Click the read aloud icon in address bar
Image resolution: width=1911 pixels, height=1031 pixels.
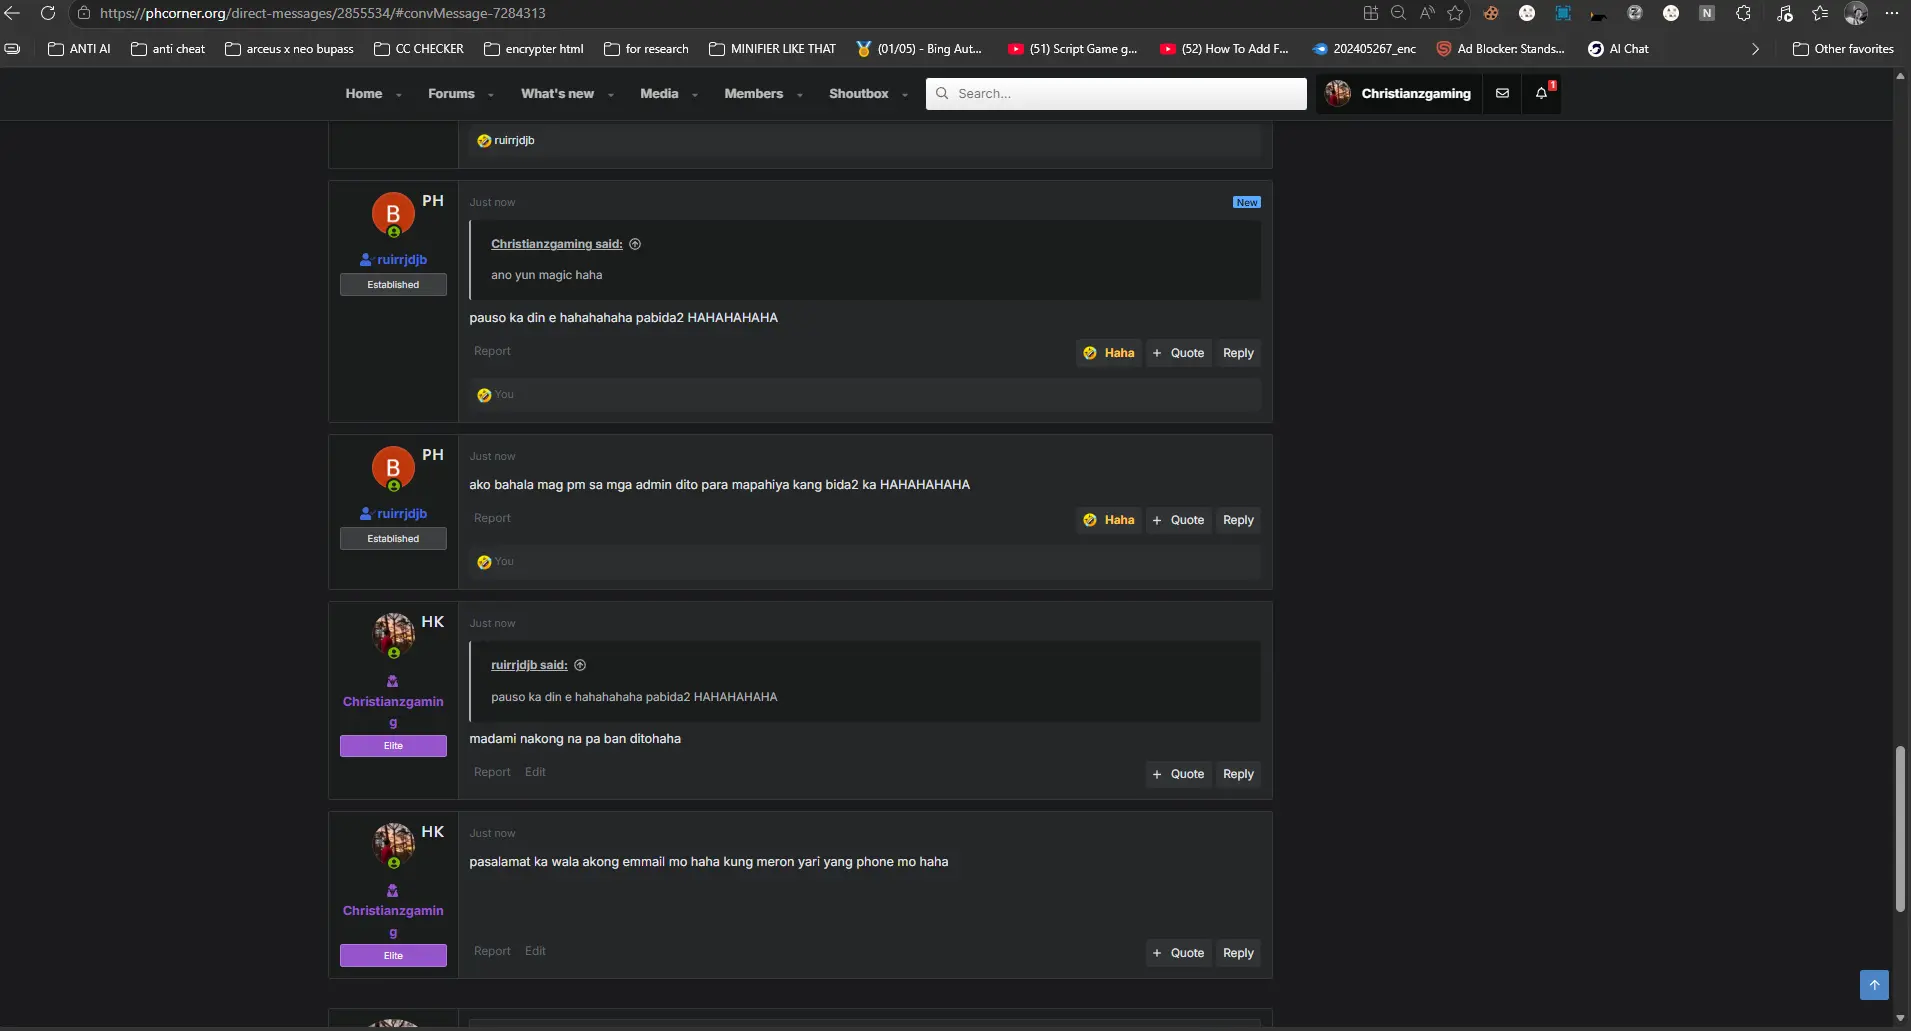1427,13
